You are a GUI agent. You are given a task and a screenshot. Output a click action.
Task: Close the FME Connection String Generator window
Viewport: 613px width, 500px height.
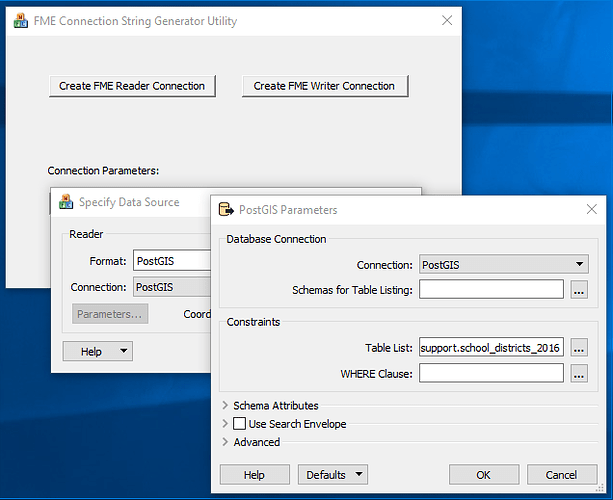[x=447, y=20]
